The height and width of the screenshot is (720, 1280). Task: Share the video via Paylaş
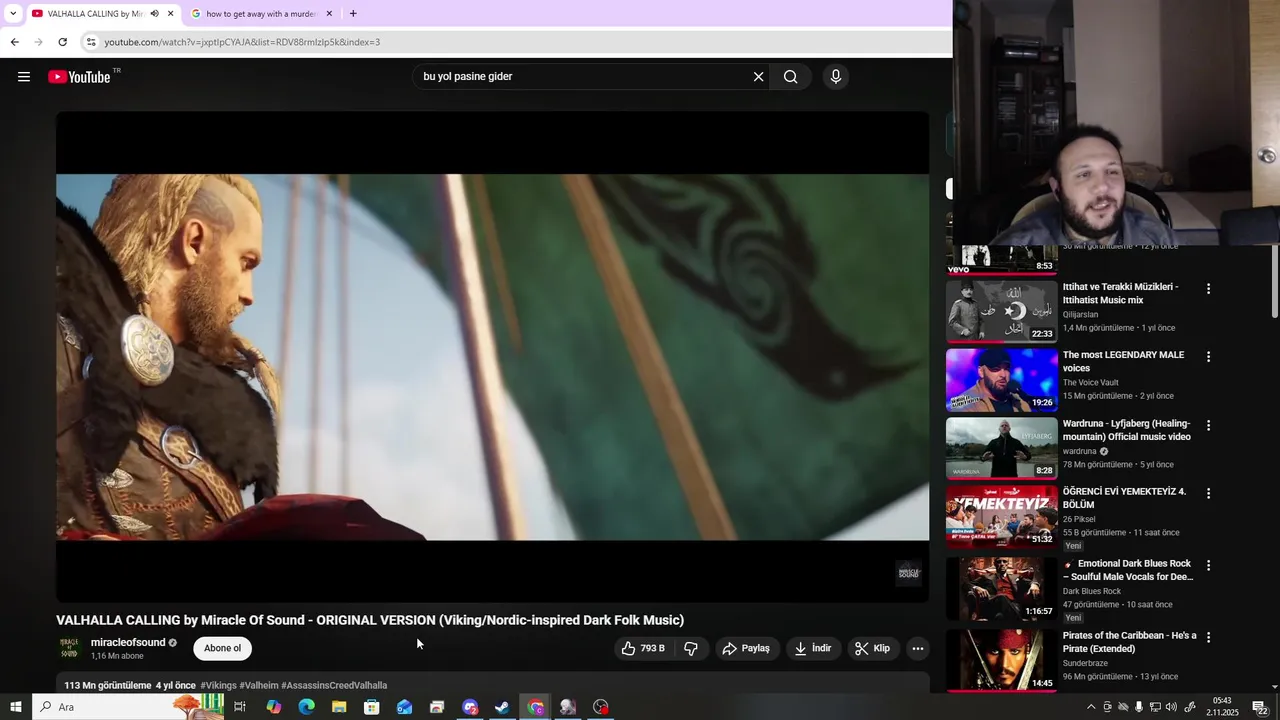pyautogui.click(x=746, y=648)
